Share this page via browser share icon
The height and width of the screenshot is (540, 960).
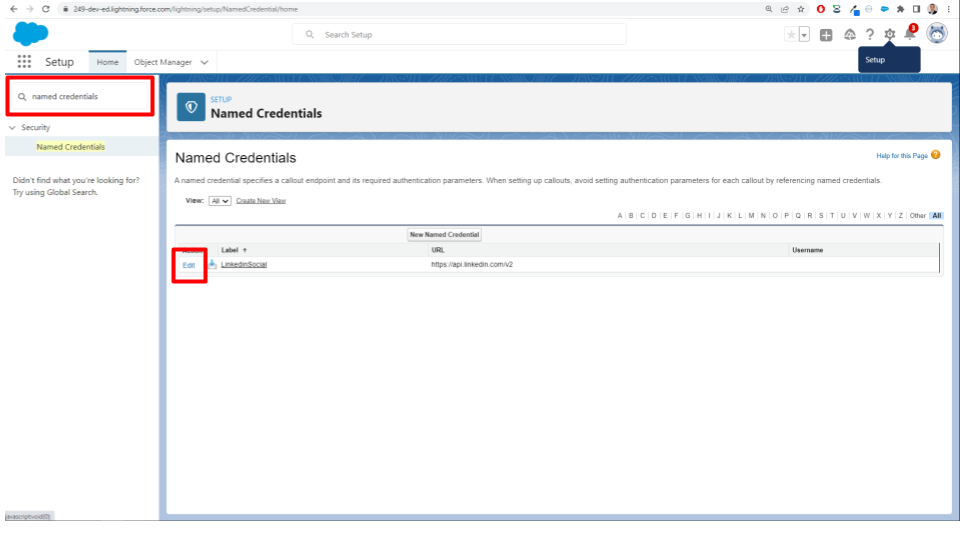[x=785, y=9]
